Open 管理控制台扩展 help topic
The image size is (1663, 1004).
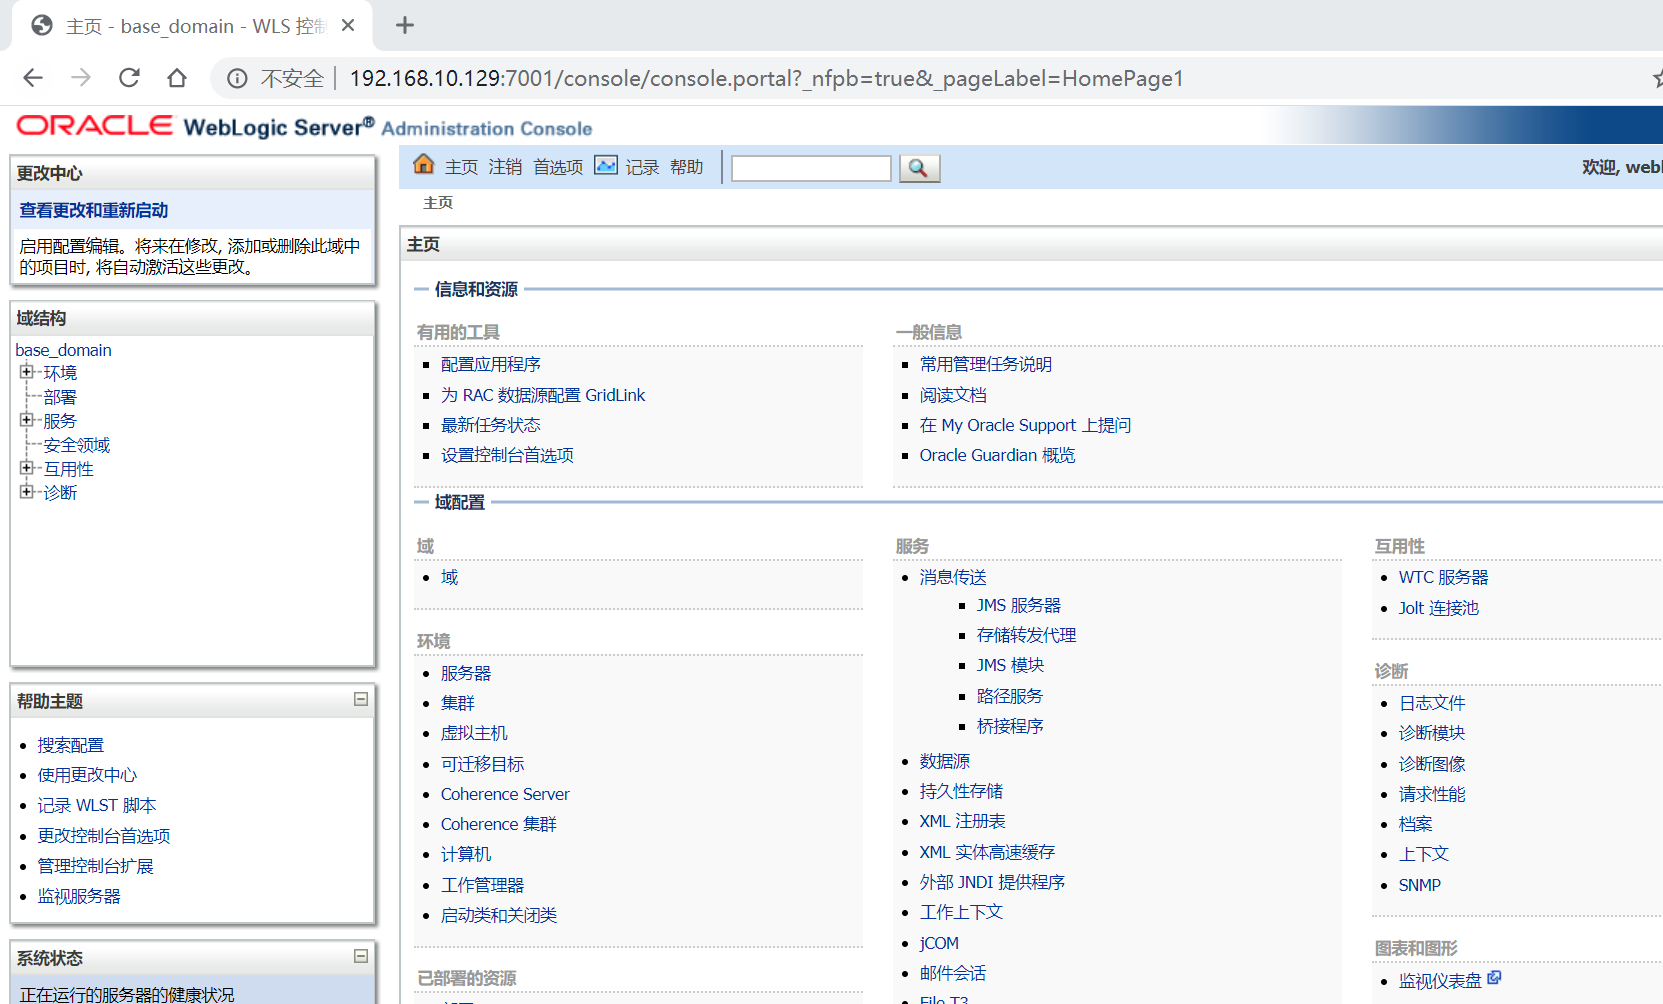[x=96, y=866]
